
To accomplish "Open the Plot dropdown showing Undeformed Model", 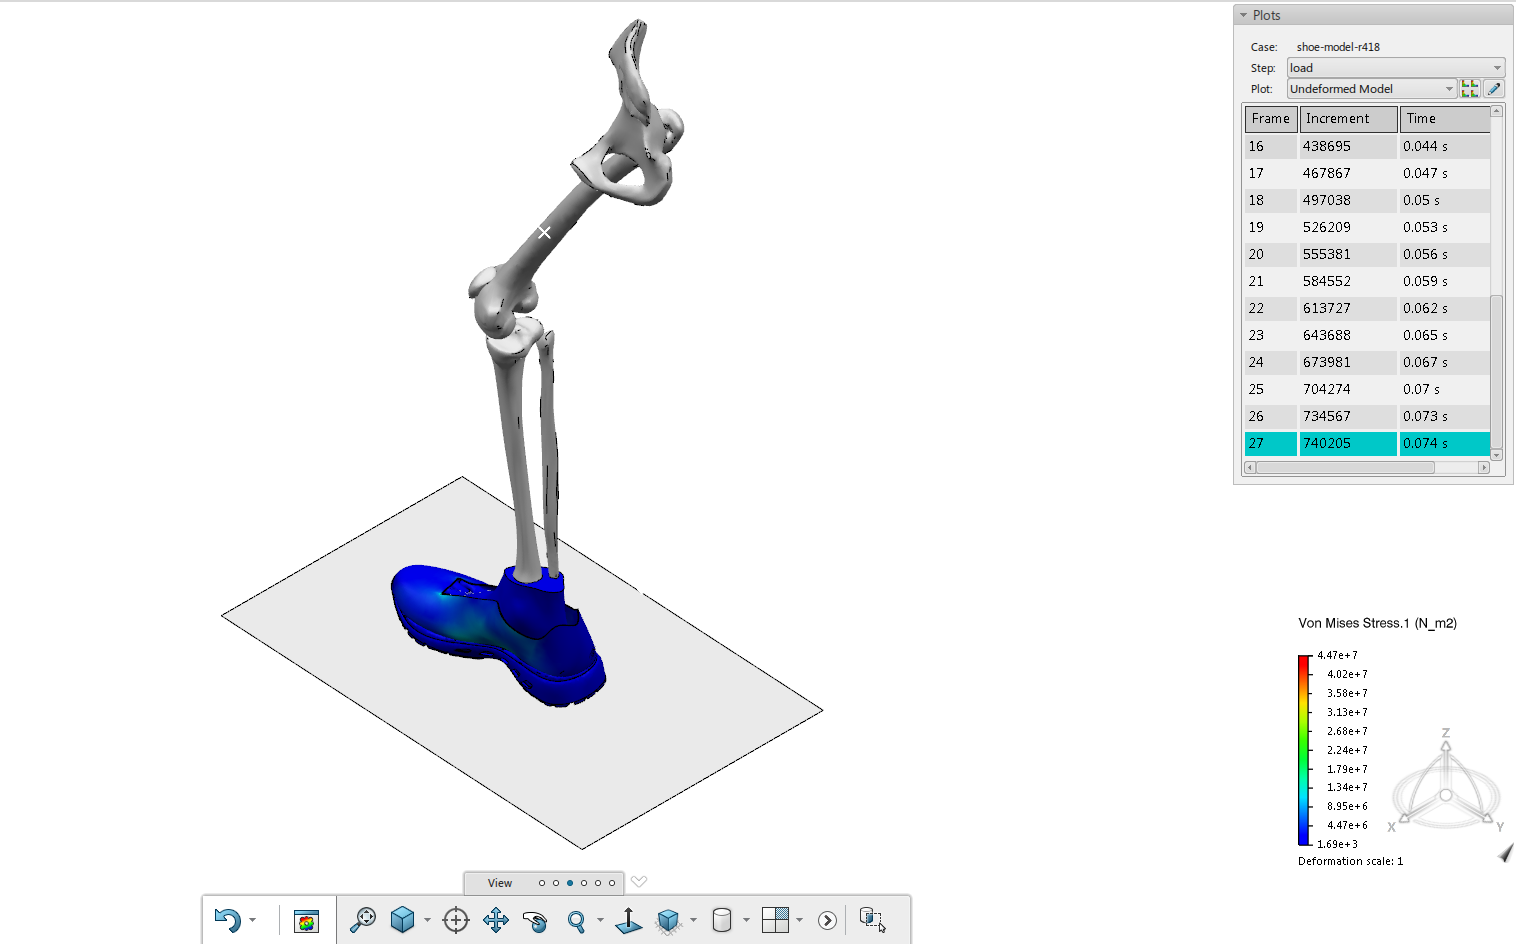I will [x=1371, y=89].
